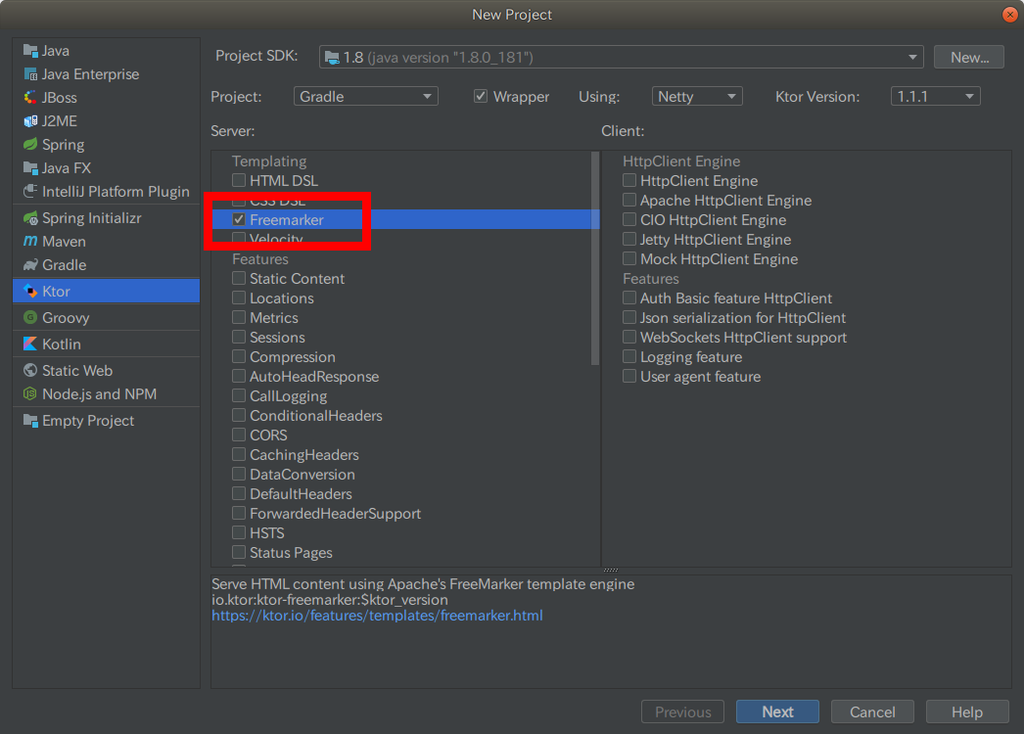
Task: Select the Empty Project row
Action: [106, 421]
